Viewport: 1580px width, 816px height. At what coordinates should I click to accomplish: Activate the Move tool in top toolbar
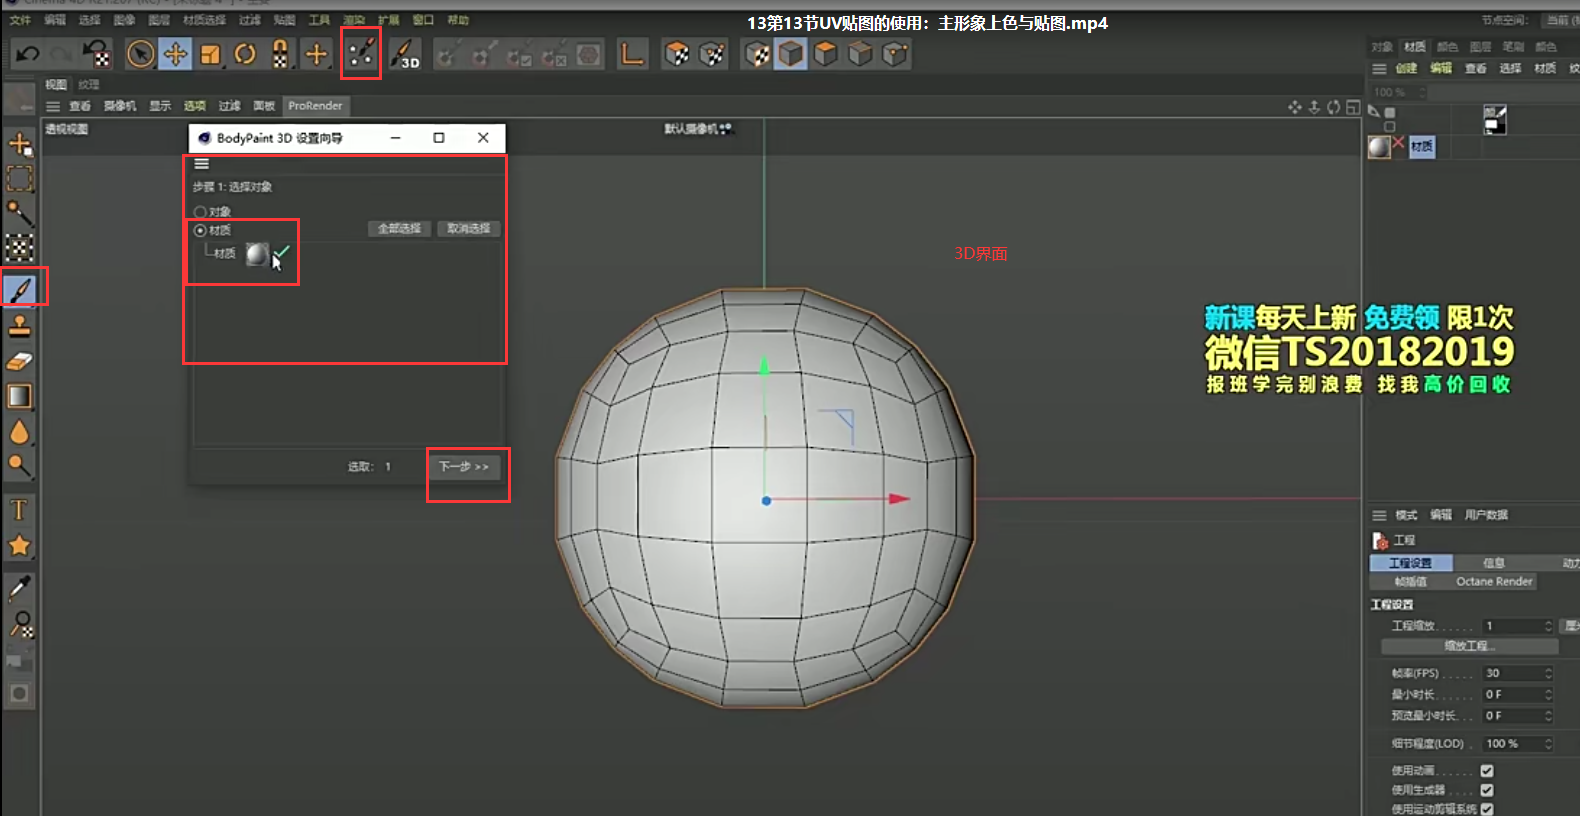pos(175,54)
